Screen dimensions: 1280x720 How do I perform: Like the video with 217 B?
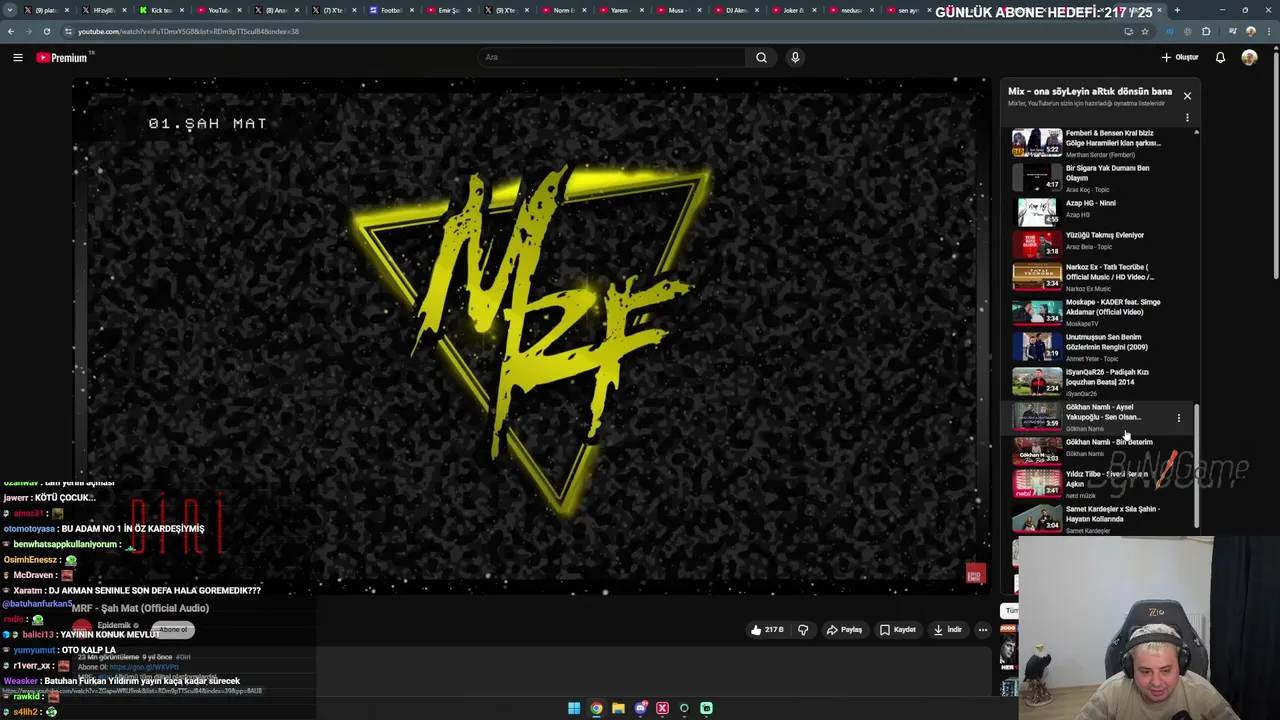[x=767, y=630]
